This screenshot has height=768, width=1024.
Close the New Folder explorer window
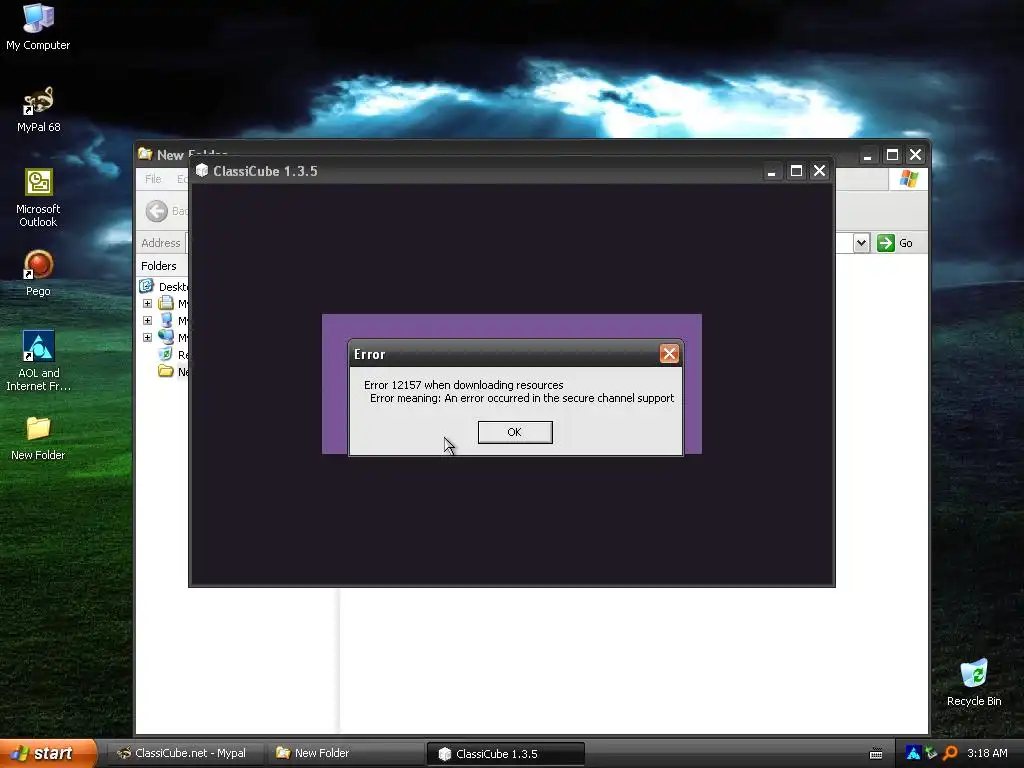click(x=916, y=155)
